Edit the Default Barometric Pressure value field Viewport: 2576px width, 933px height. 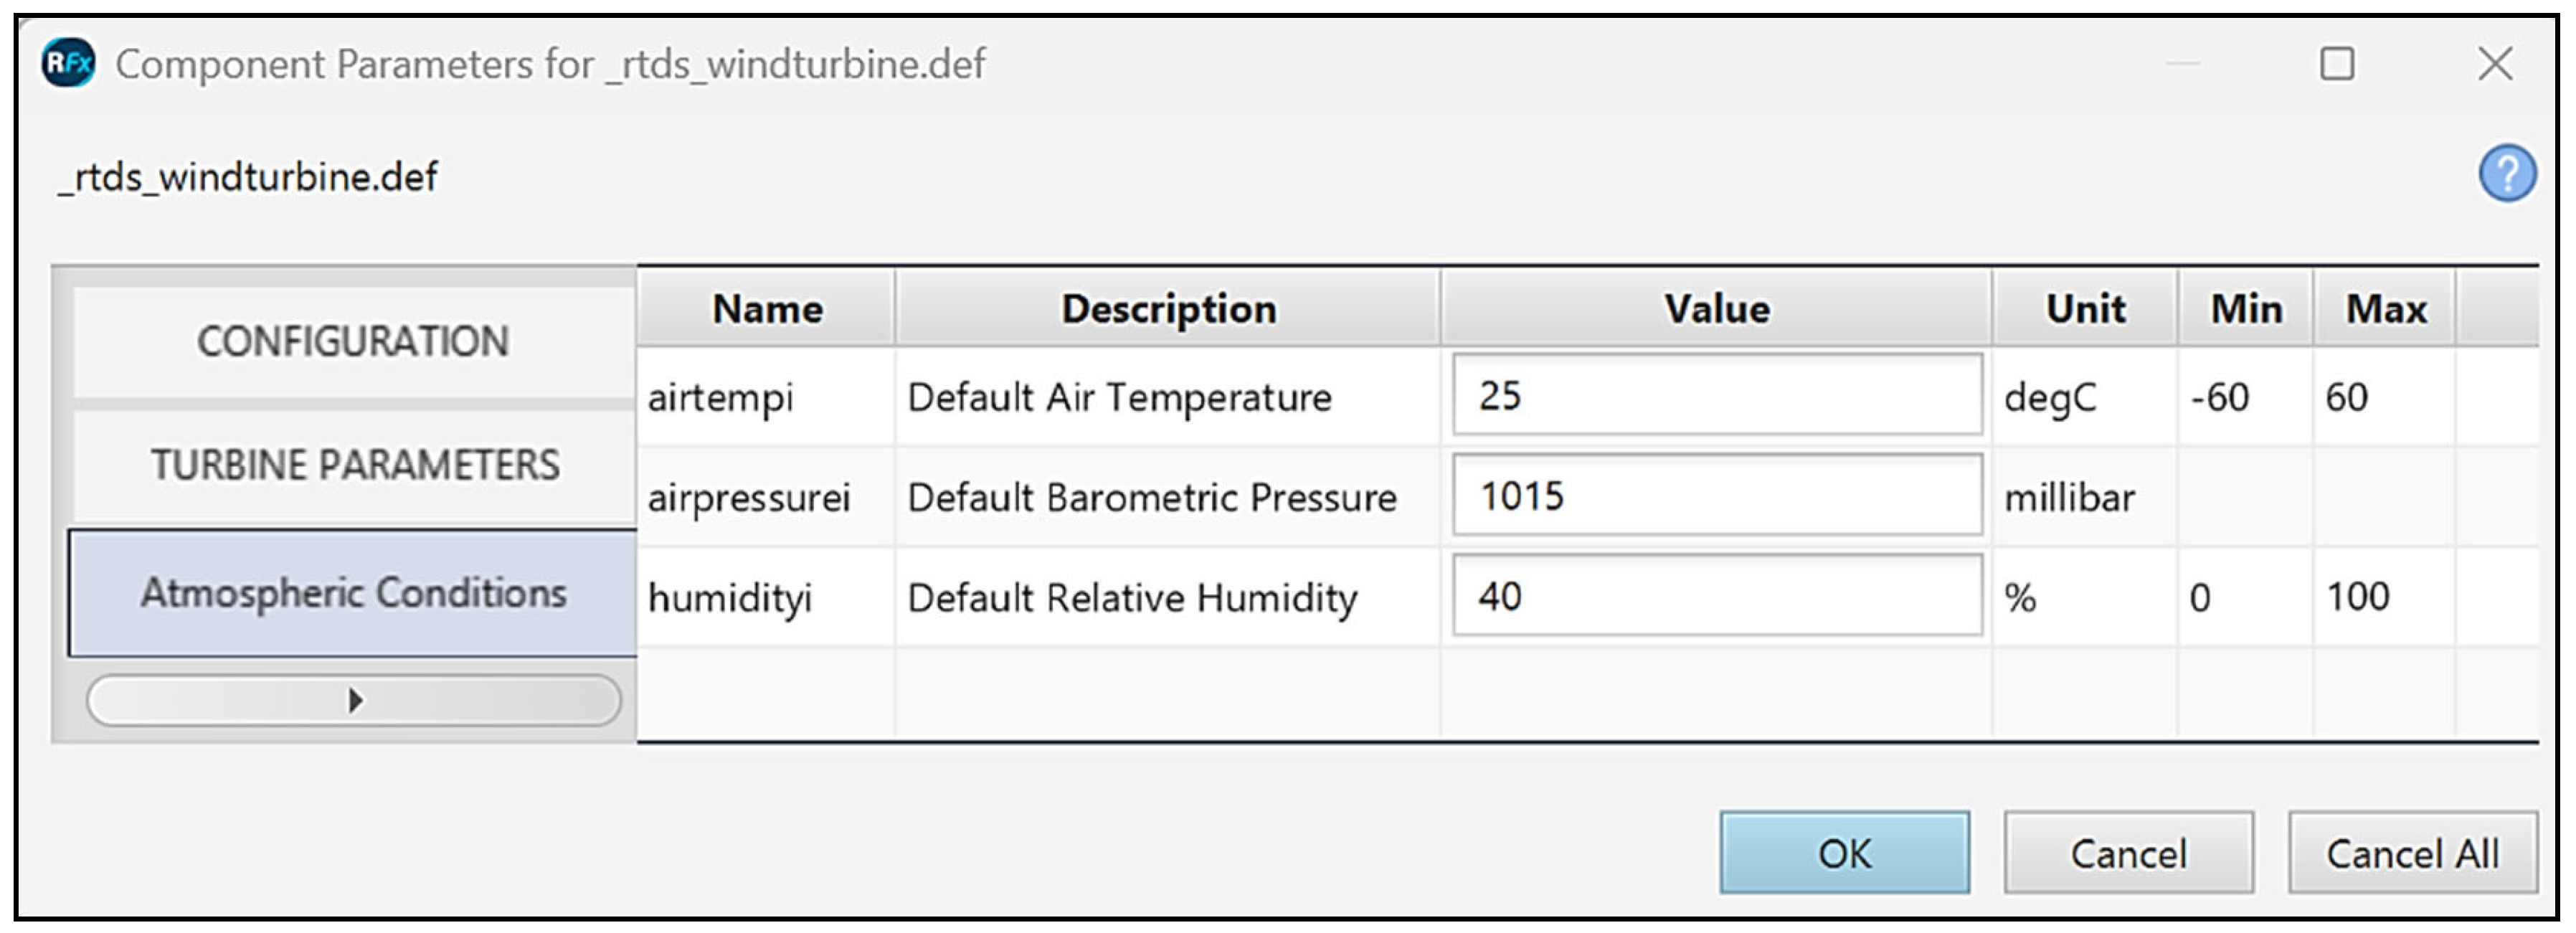pyautogui.click(x=1716, y=496)
